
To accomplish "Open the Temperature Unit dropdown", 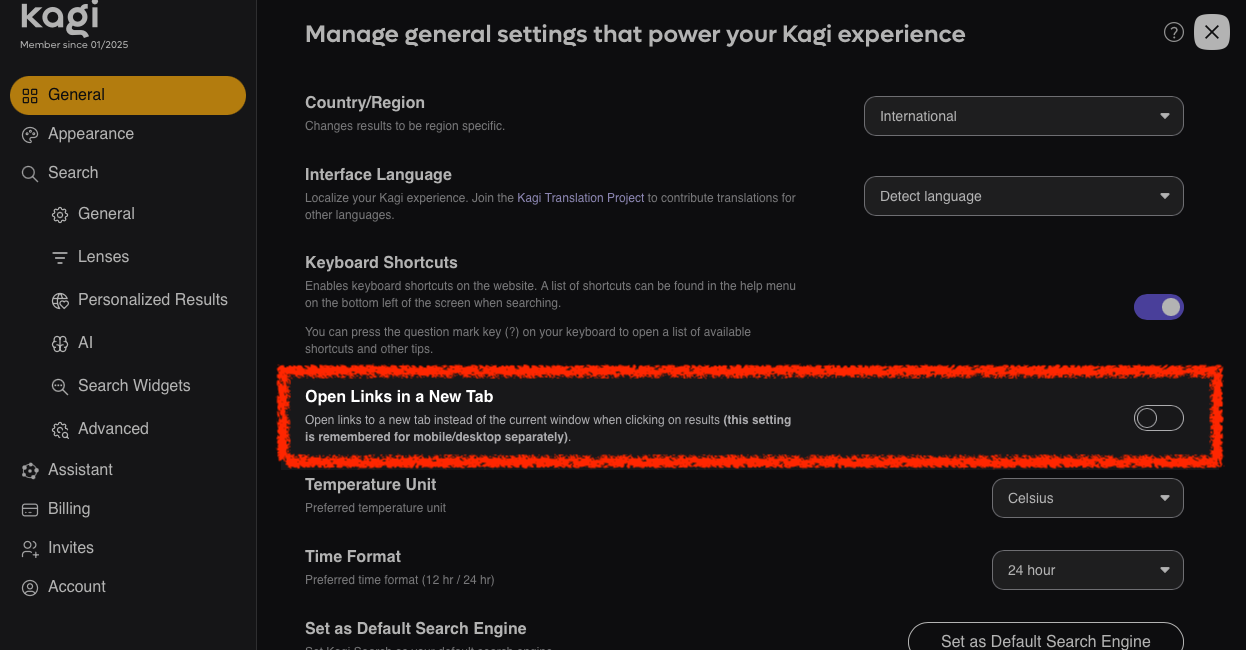I will [1087, 498].
